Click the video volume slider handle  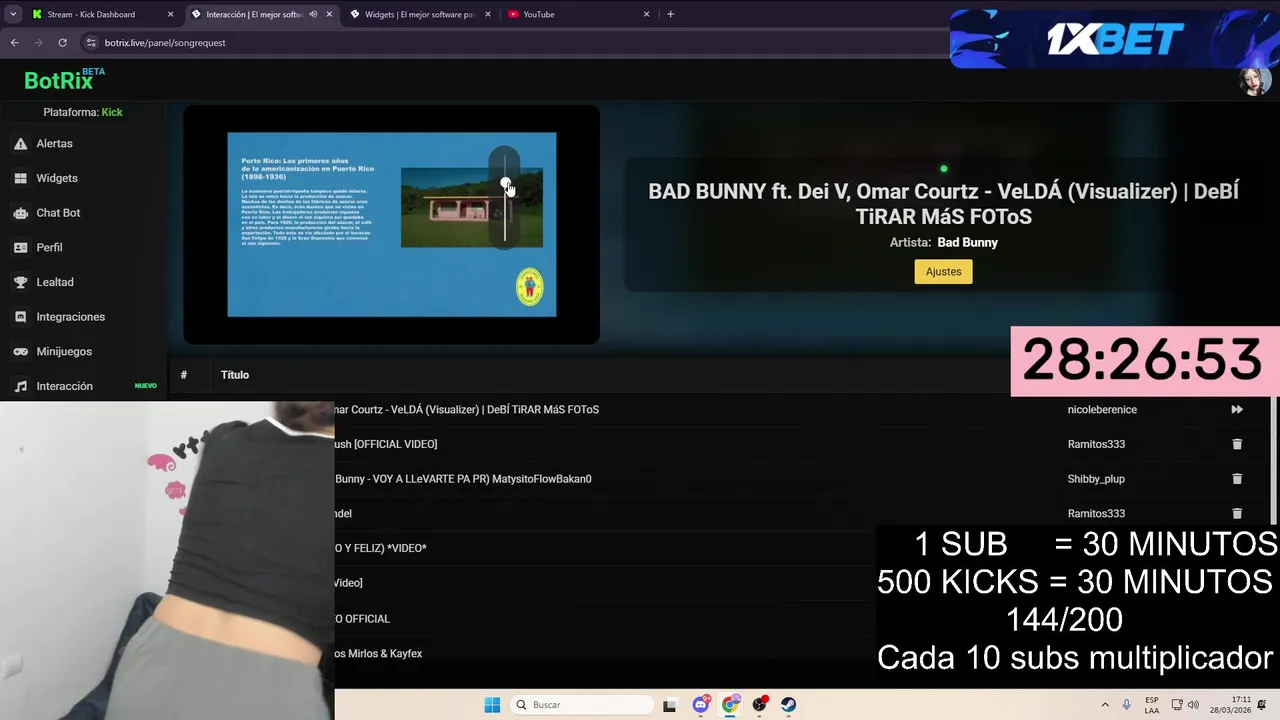pyautogui.click(x=505, y=184)
